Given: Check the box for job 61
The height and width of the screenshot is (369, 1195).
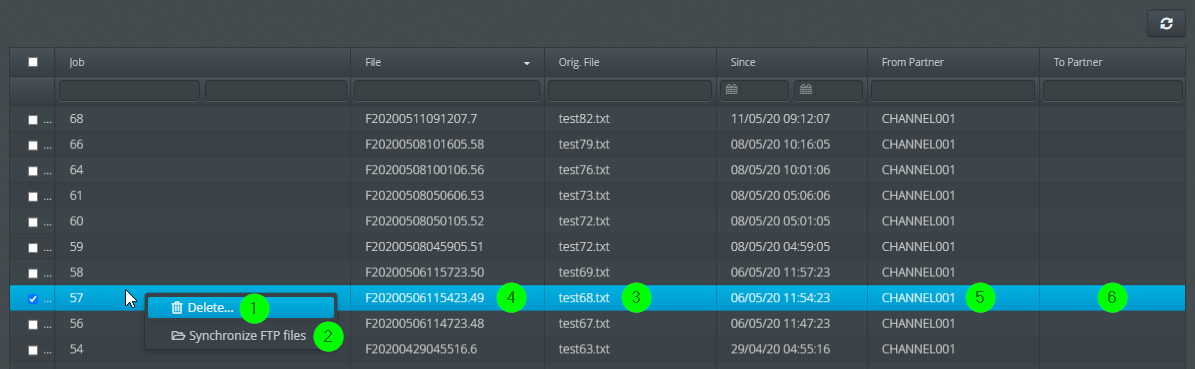Looking at the screenshot, I should coord(33,196).
